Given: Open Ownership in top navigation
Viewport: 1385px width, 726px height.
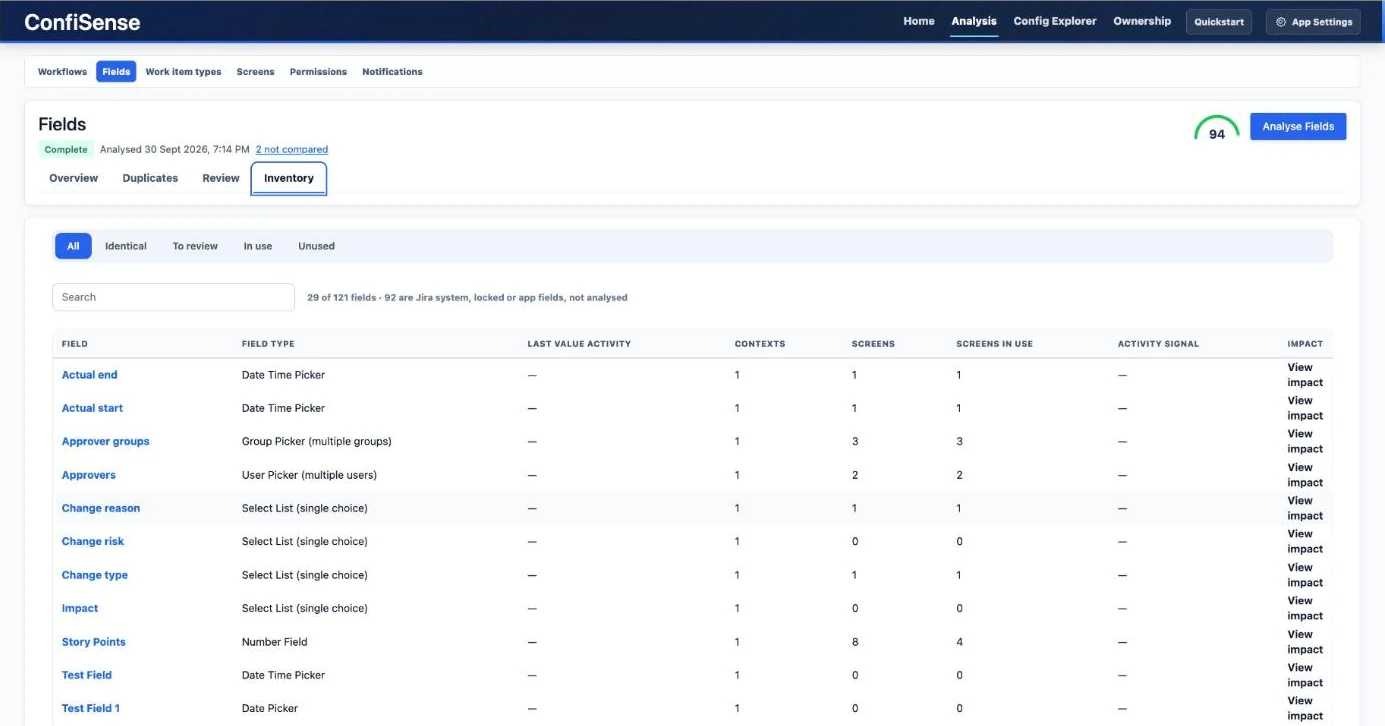Looking at the screenshot, I should click(x=1142, y=21).
